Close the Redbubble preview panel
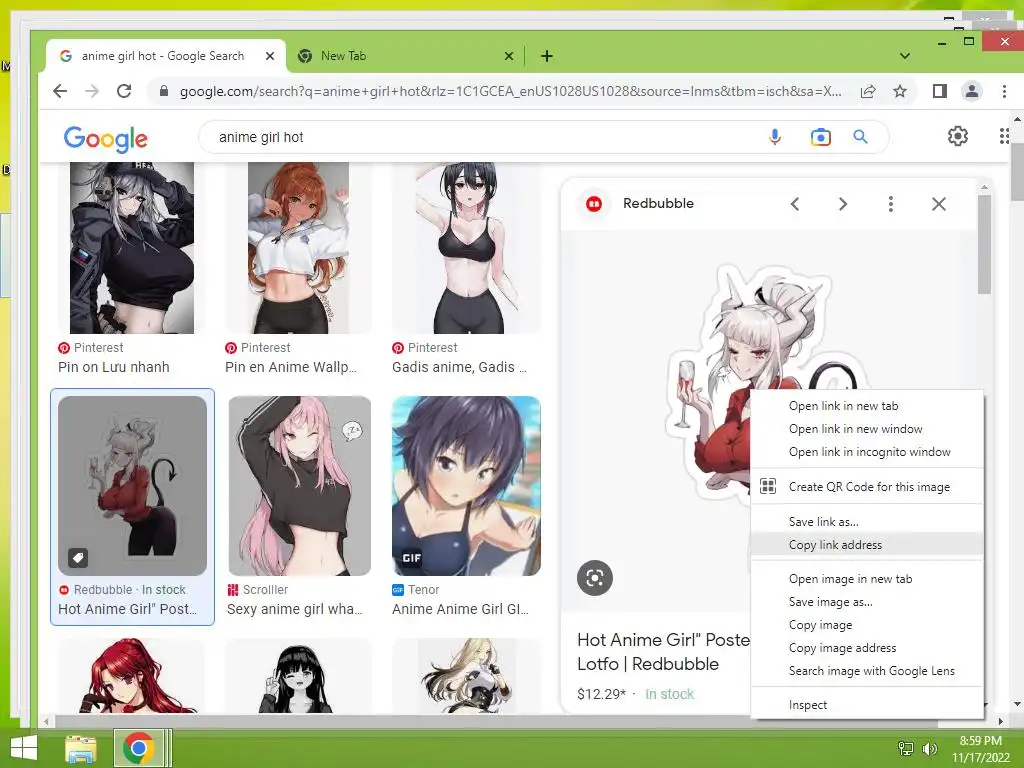 pos(938,204)
